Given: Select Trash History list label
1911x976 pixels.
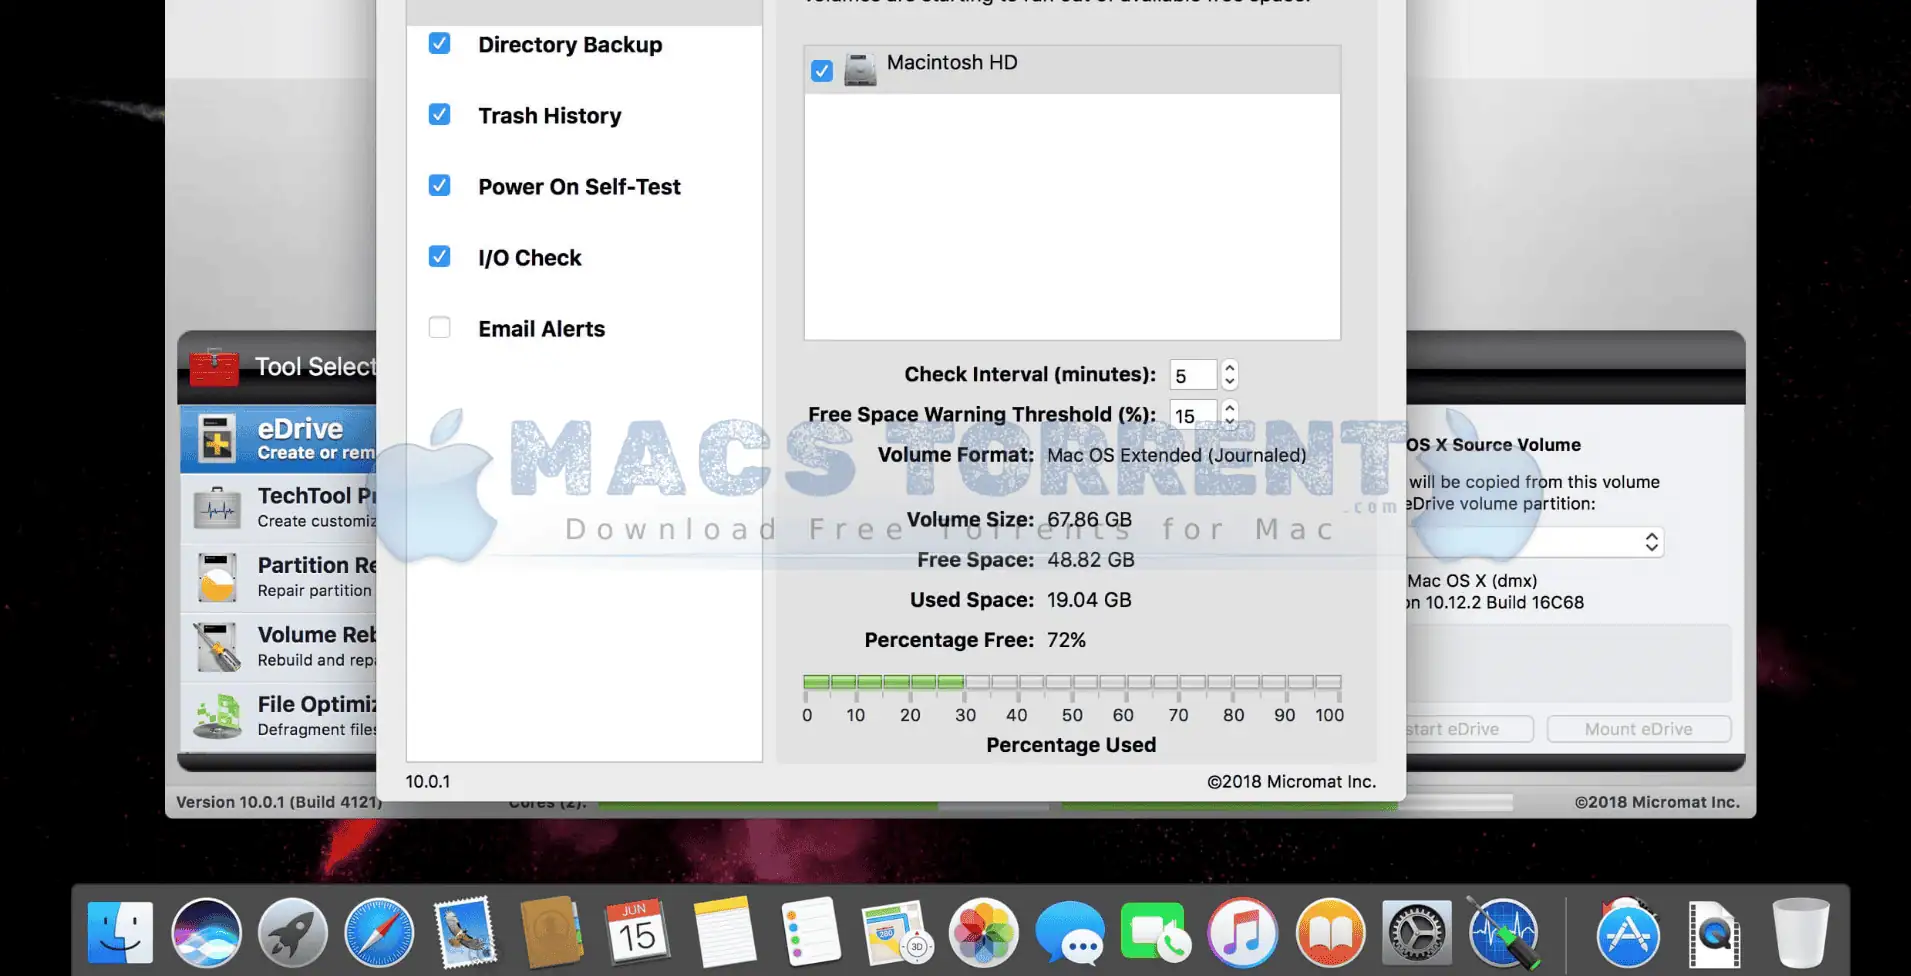Looking at the screenshot, I should [x=550, y=115].
